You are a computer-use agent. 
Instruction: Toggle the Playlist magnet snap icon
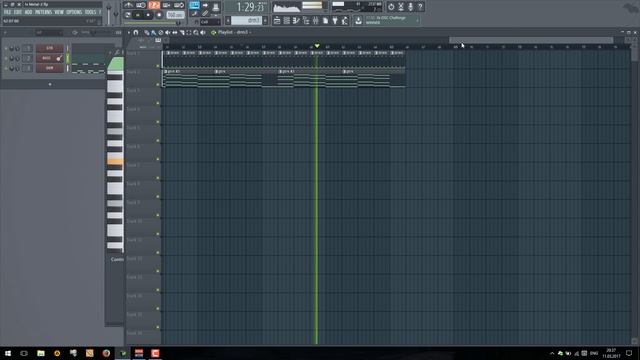(x=136, y=32)
